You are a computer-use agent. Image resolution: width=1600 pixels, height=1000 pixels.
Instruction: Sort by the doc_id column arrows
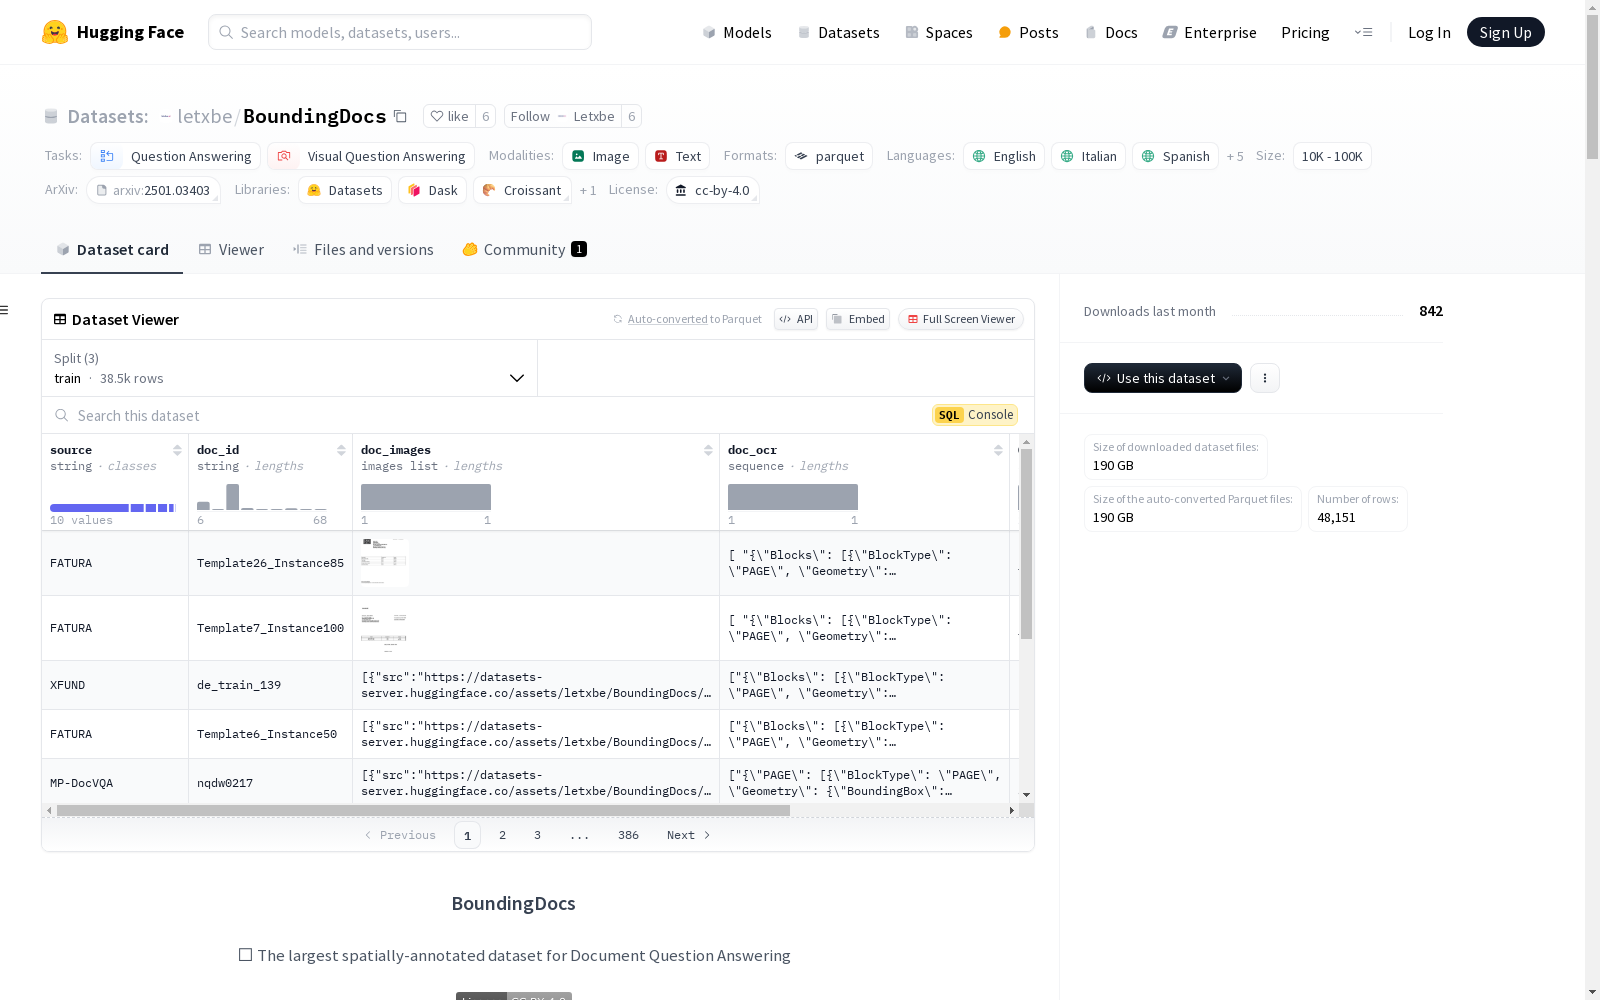click(341, 450)
